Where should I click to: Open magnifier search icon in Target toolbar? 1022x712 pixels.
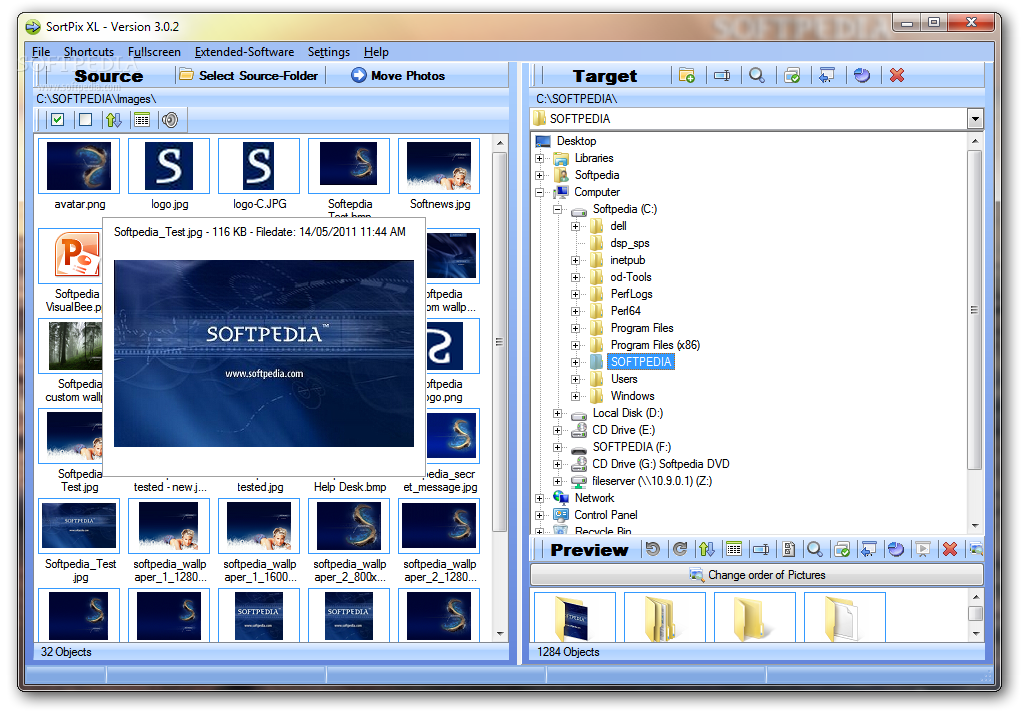[757, 76]
